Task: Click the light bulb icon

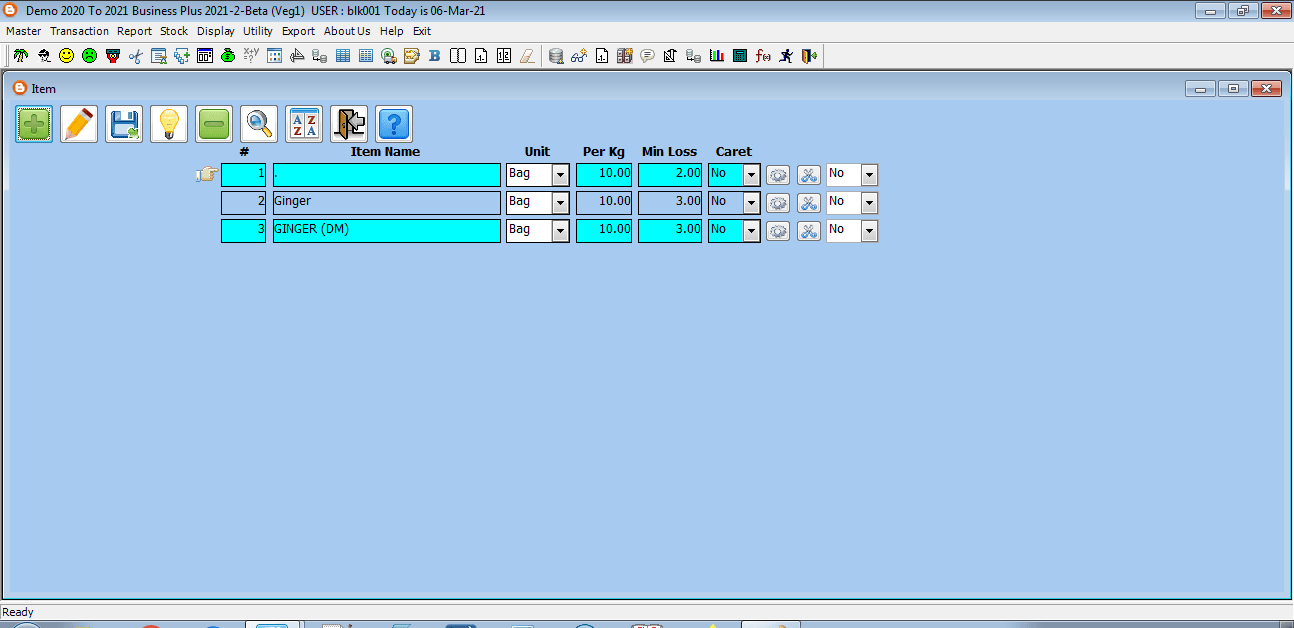Action: click(x=169, y=124)
